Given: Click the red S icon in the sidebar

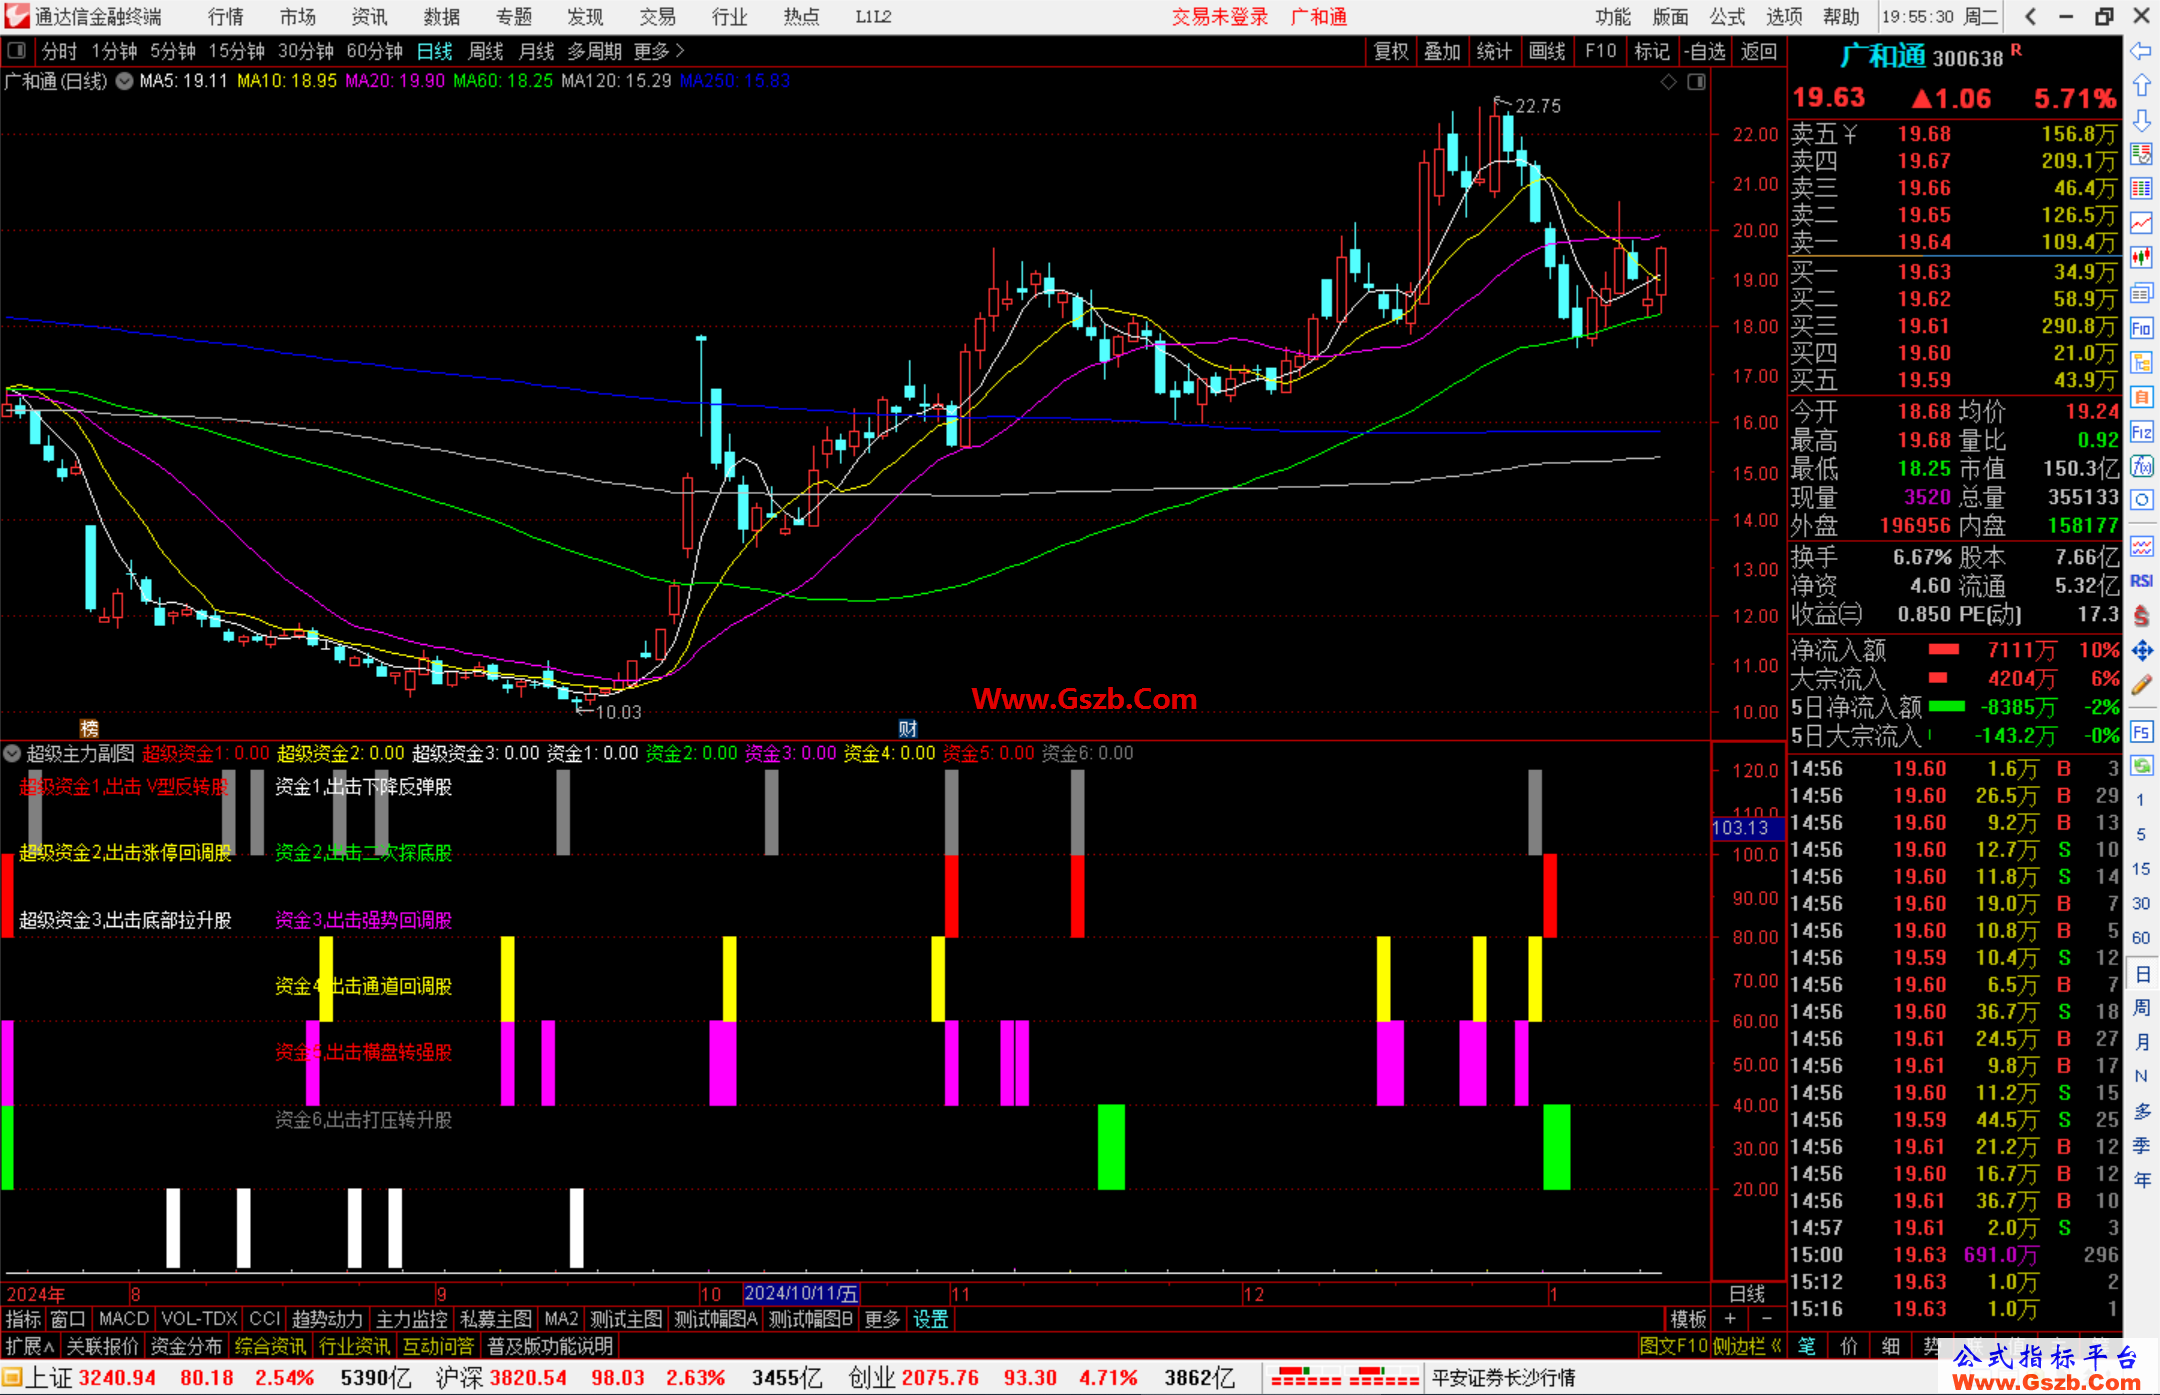Looking at the screenshot, I should pyautogui.click(x=2141, y=616).
